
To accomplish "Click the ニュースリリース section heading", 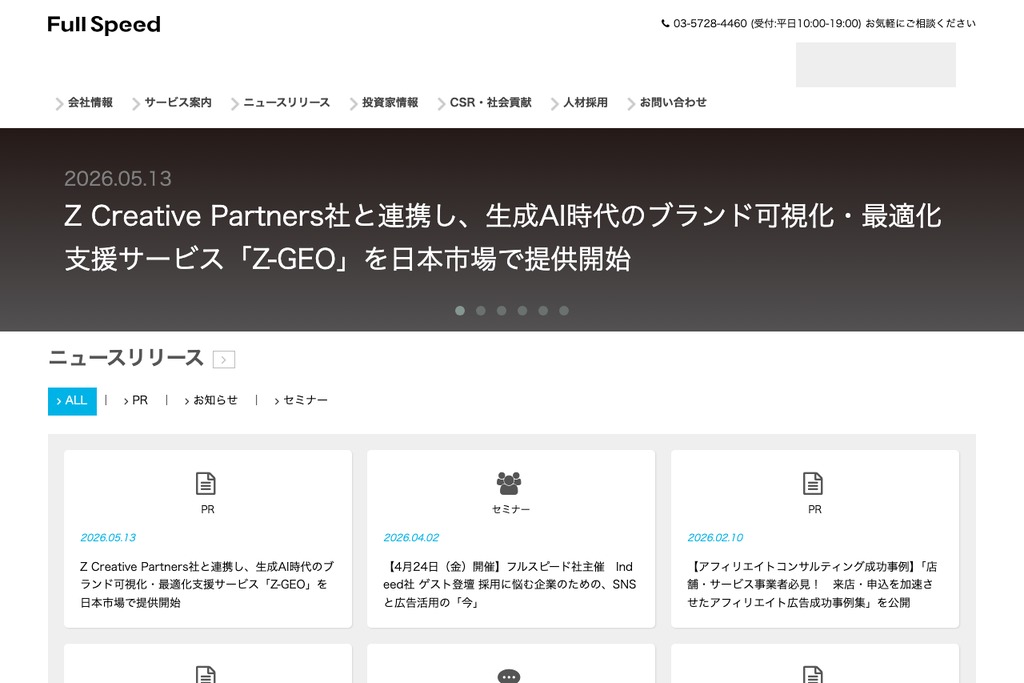I will point(126,358).
